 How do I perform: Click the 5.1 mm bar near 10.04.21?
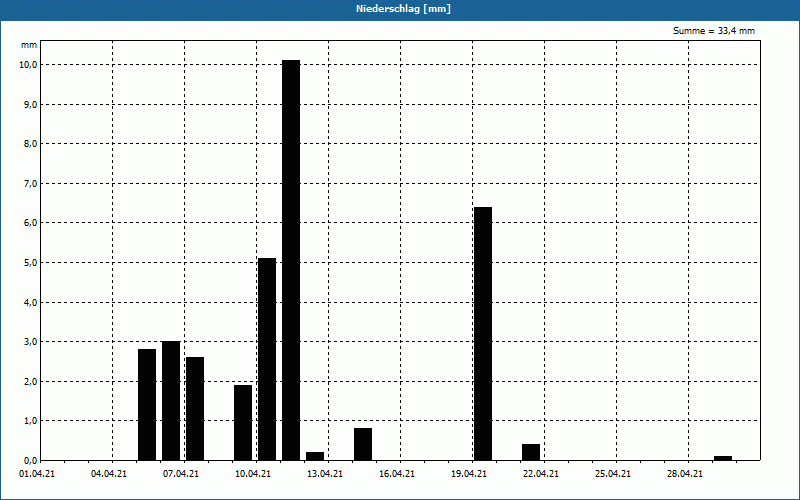267,359
